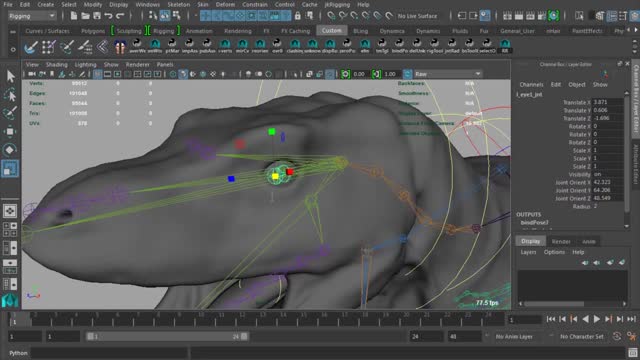Open the Render layer tab
Viewport: 640px width, 360px height.
pos(561,241)
